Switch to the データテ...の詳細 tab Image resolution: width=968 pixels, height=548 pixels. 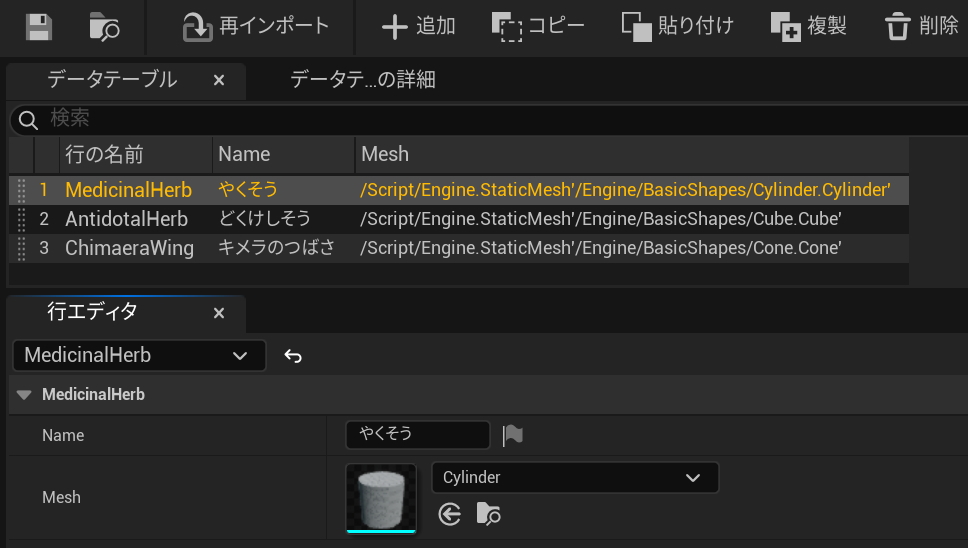pos(362,80)
